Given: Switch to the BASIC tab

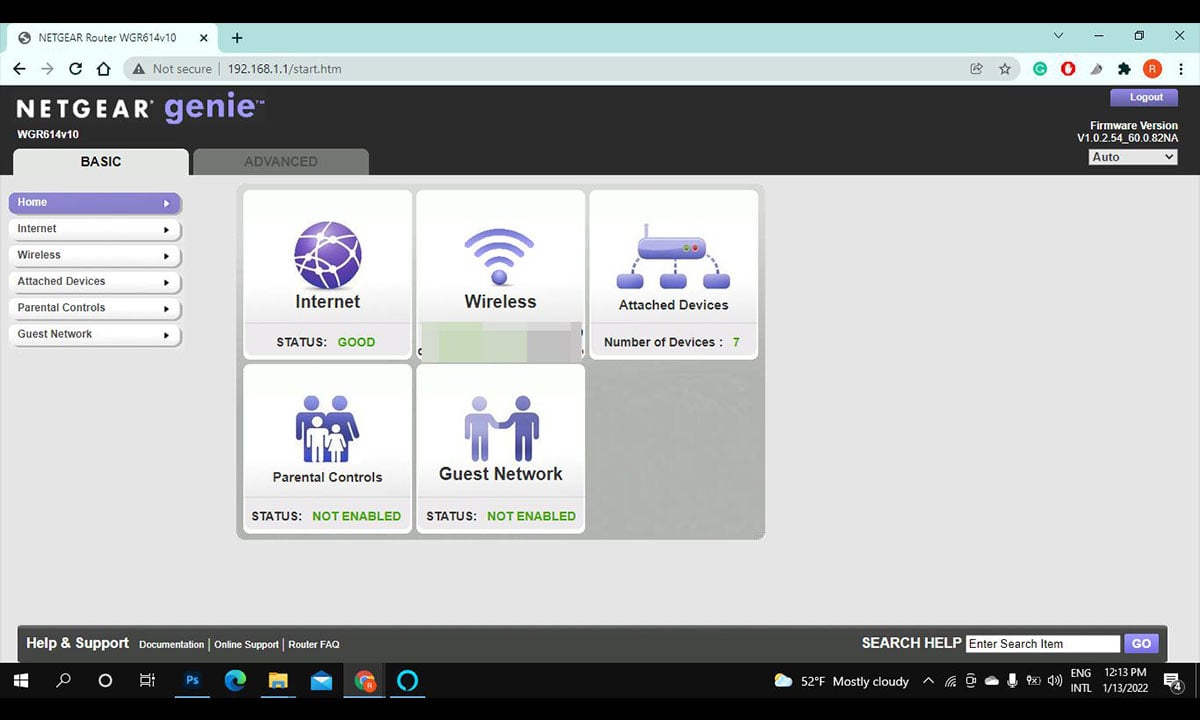Looking at the screenshot, I should [x=101, y=162].
